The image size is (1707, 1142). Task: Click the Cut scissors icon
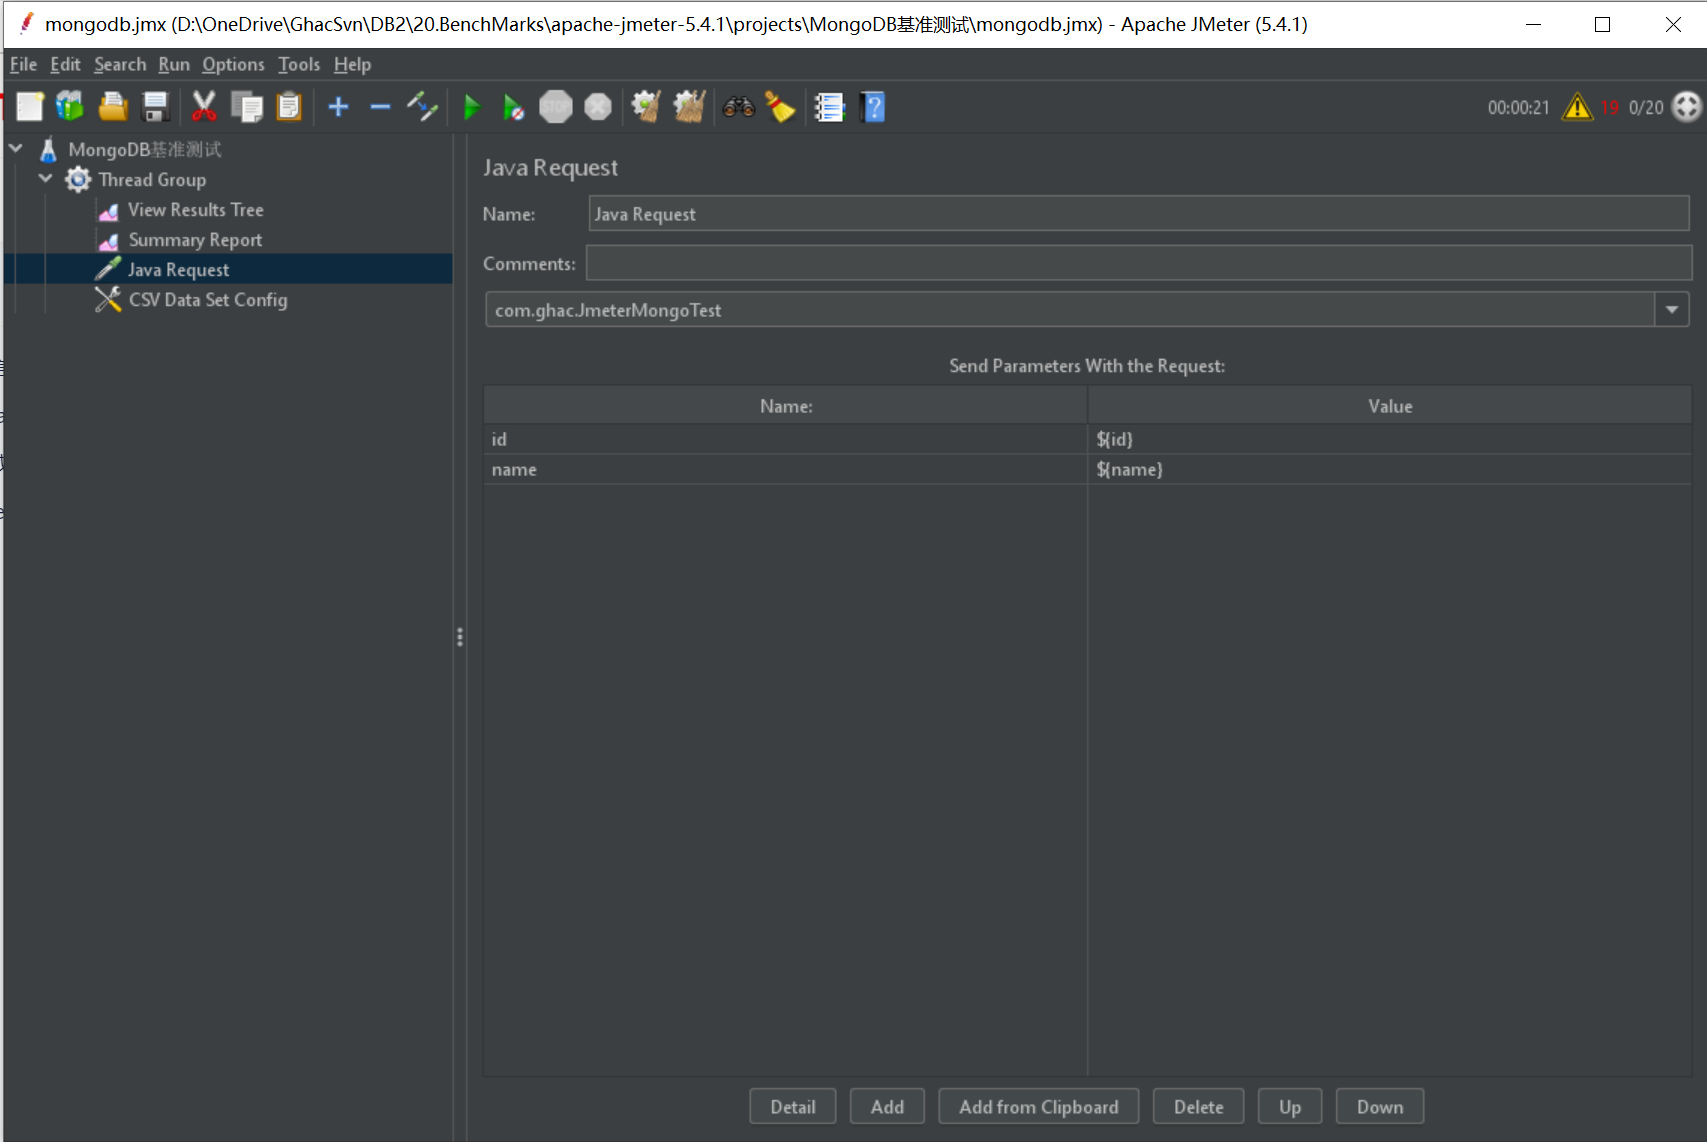[204, 106]
